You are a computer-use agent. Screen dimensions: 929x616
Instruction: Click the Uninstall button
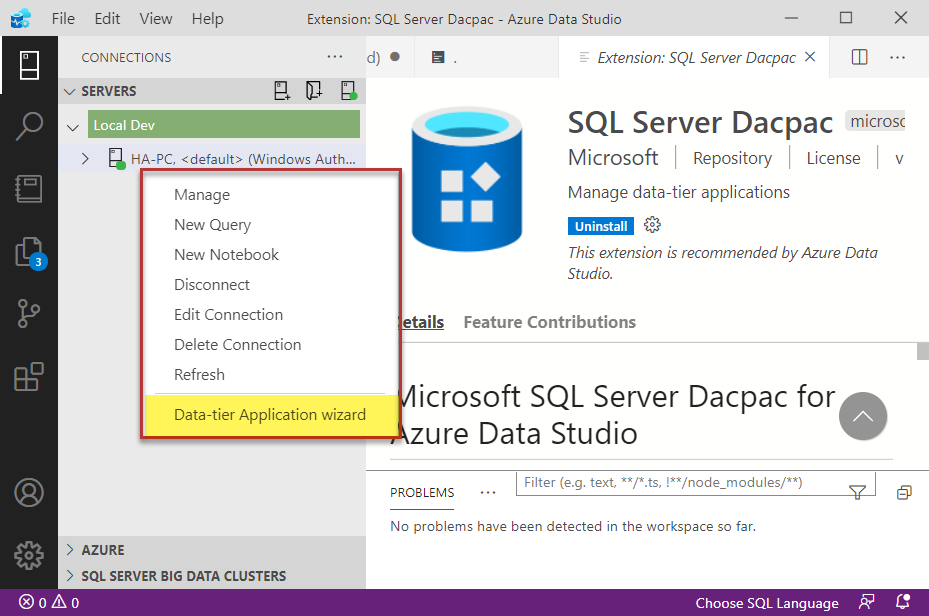tap(601, 226)
